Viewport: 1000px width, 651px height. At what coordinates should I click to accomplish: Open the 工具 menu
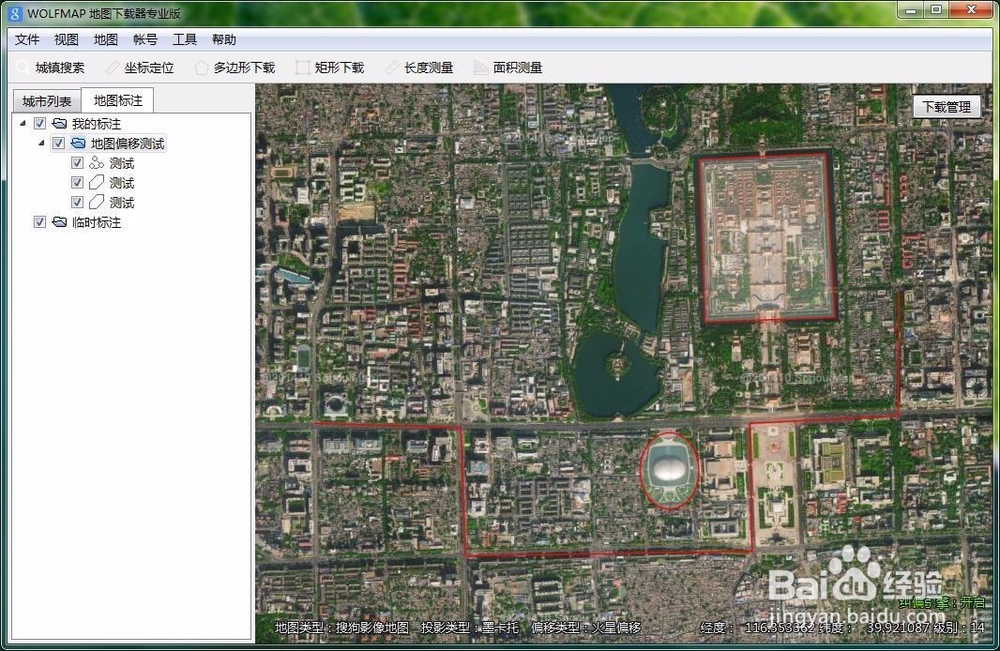click(x=184, y=39)
